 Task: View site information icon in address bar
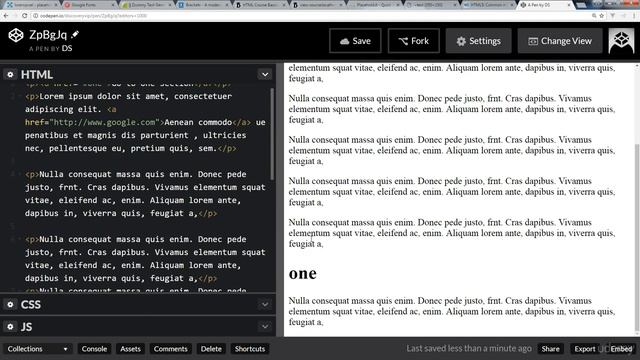pos(36,16)
